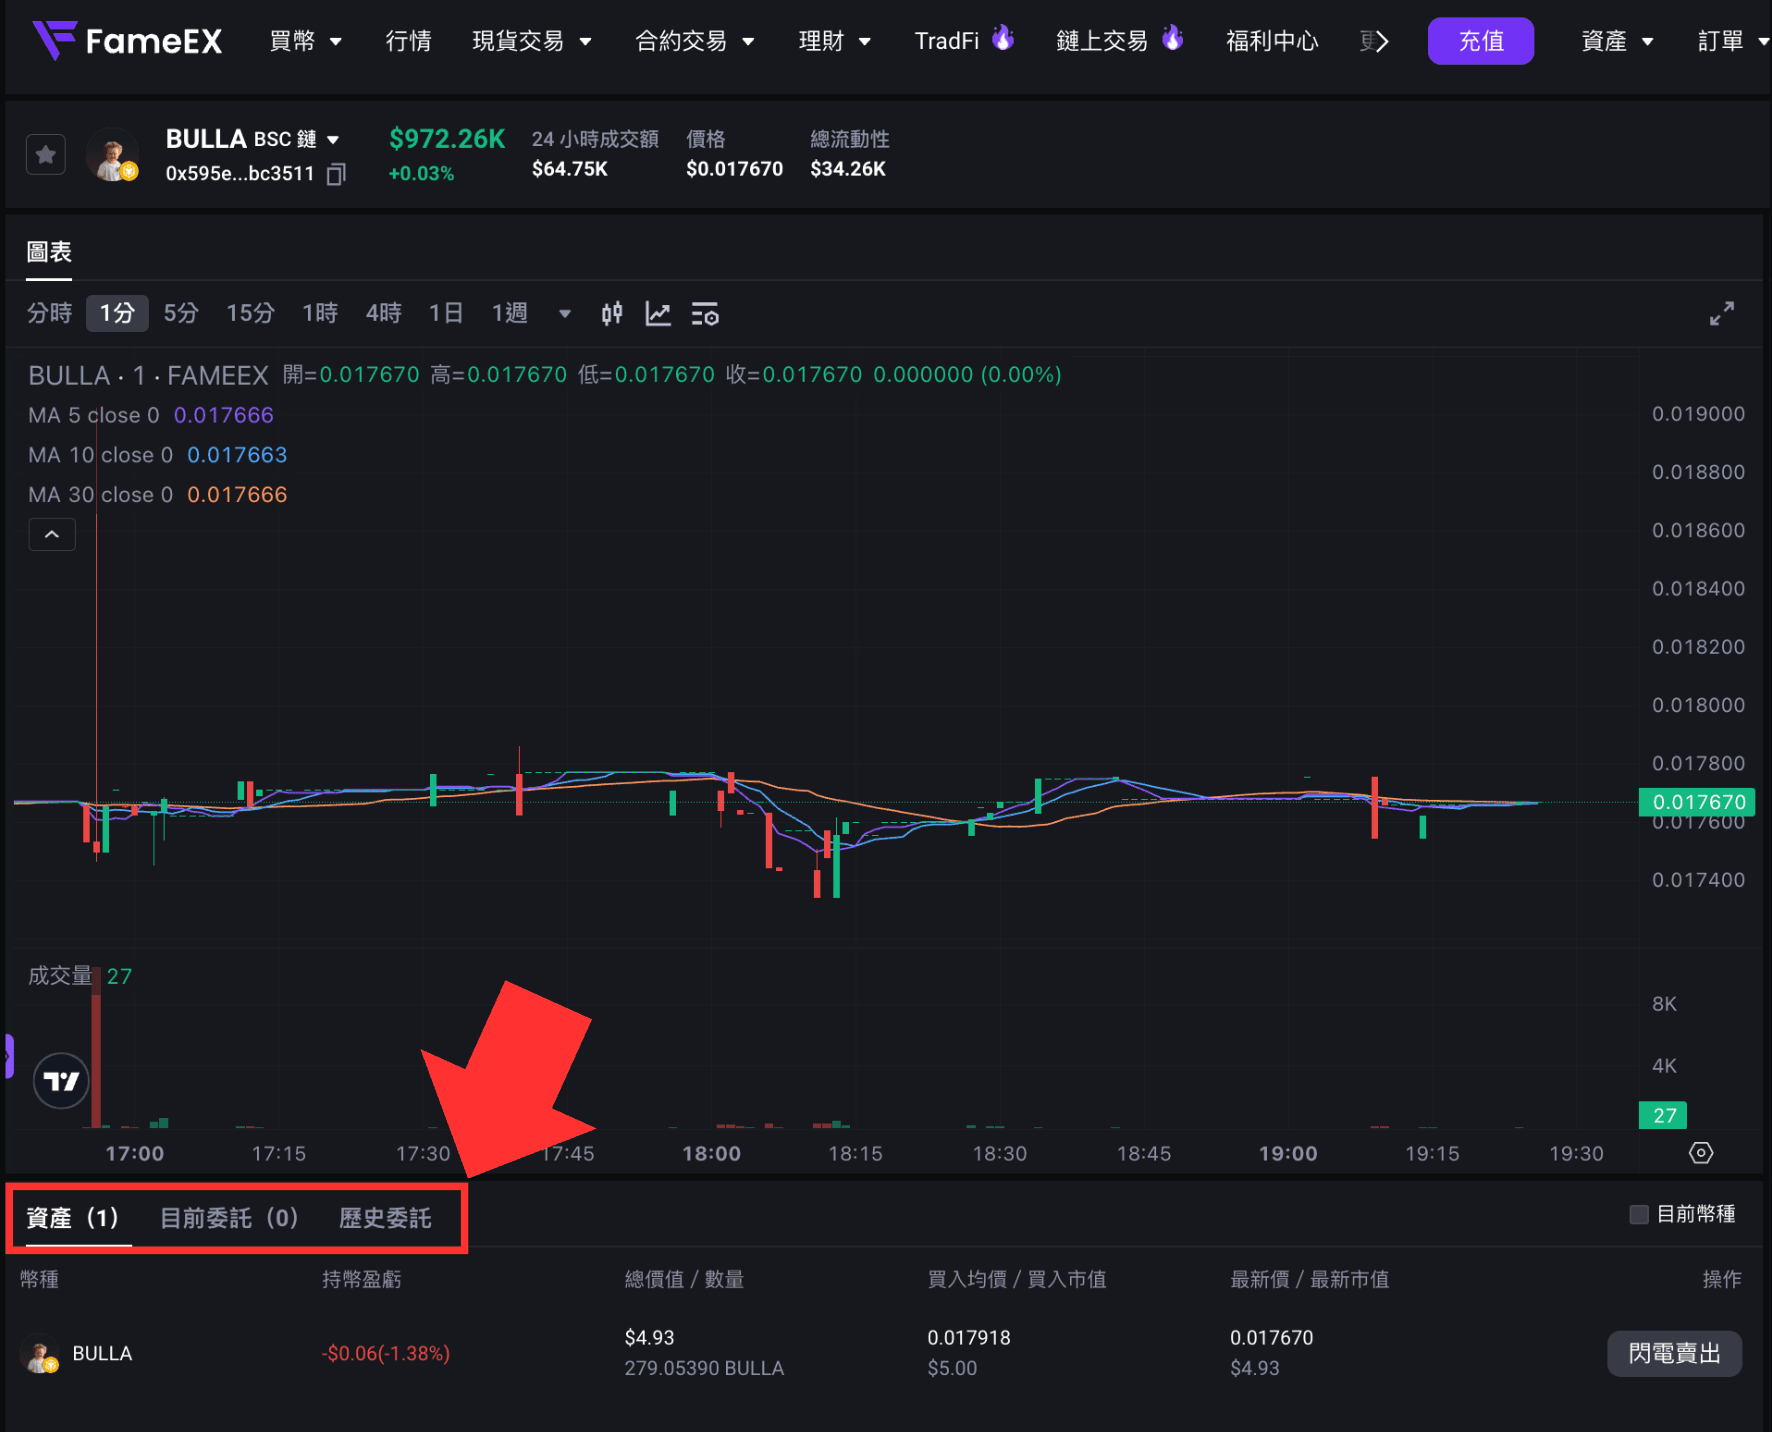Open the TradFi menu item
This screenshot has width=1772, height=1432.
pos(947,41)
